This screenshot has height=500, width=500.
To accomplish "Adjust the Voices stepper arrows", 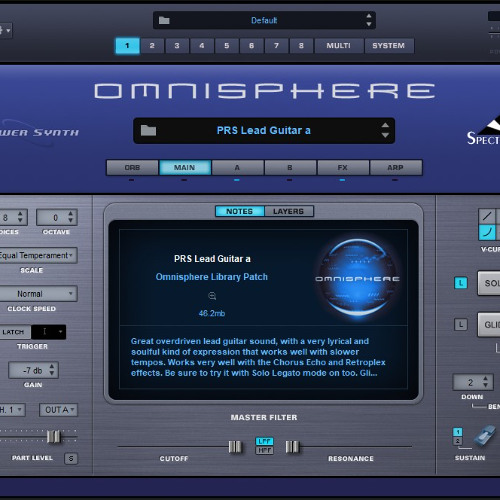I will click(x=20, y=217).
